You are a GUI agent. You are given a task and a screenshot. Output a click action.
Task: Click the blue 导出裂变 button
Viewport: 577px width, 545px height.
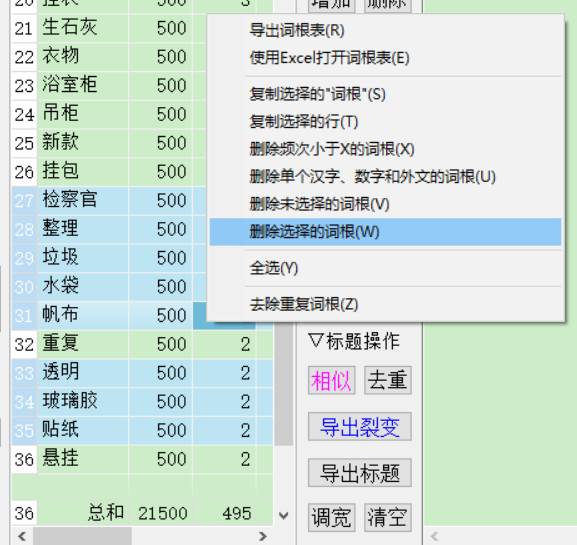[x=360, y=427]
